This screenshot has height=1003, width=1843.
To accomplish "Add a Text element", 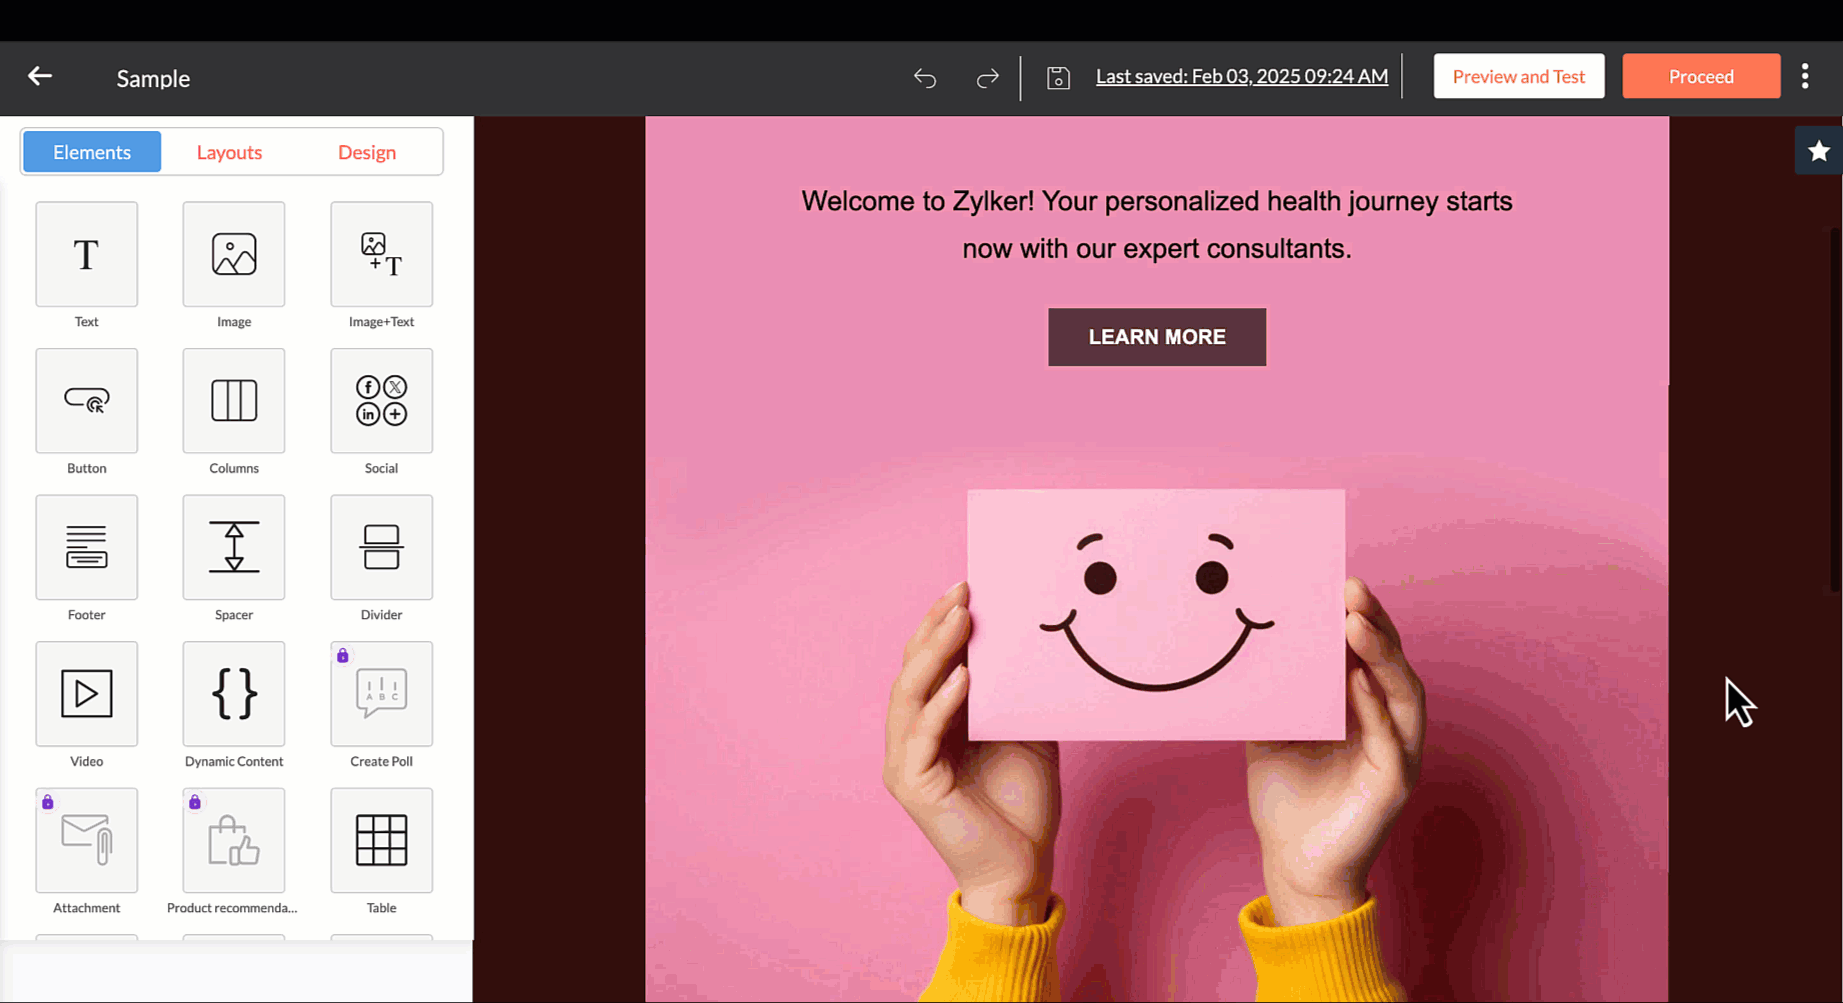I will click(86, 254).
